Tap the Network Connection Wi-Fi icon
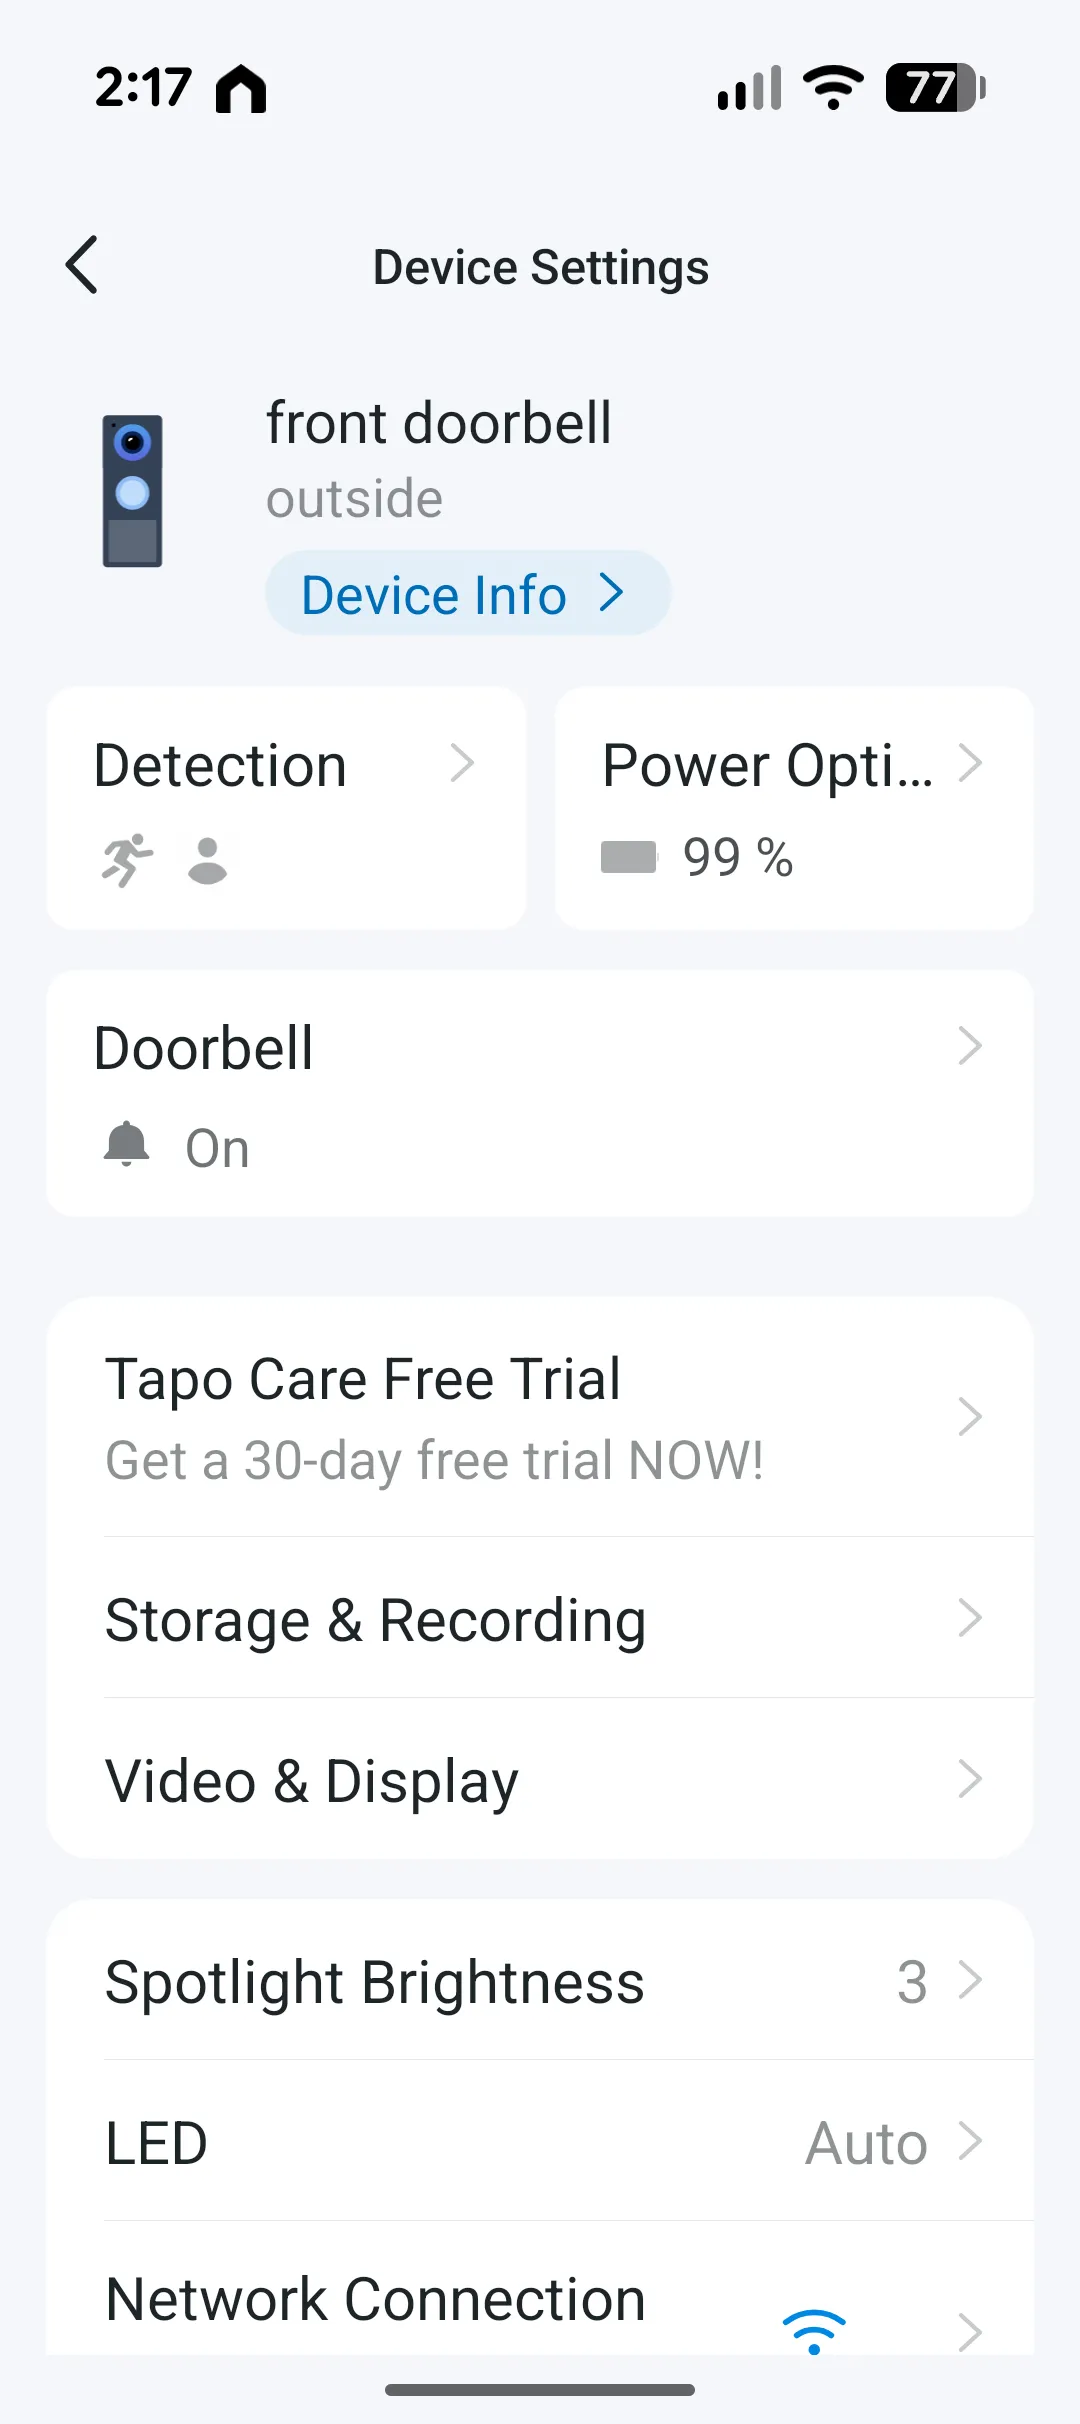This screenshot has height=2424, width=1080. click(x=814, y=2331)
